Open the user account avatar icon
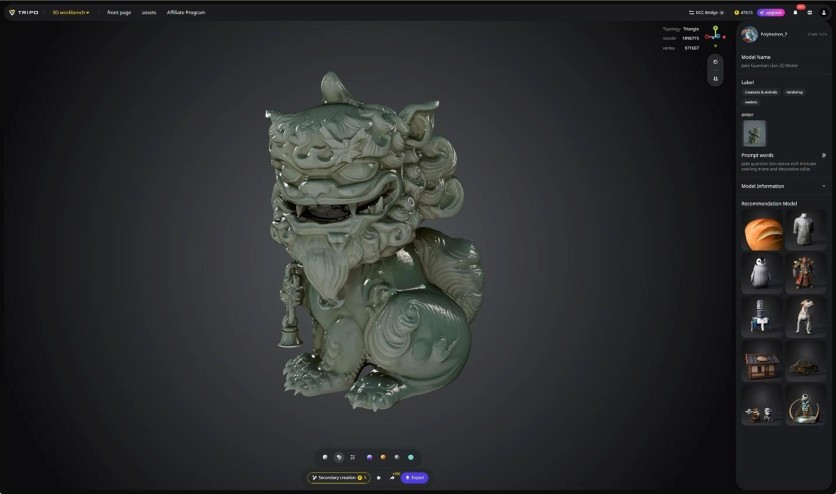The image size is (836, 494). pyautogui.click(x=823, y=12)
